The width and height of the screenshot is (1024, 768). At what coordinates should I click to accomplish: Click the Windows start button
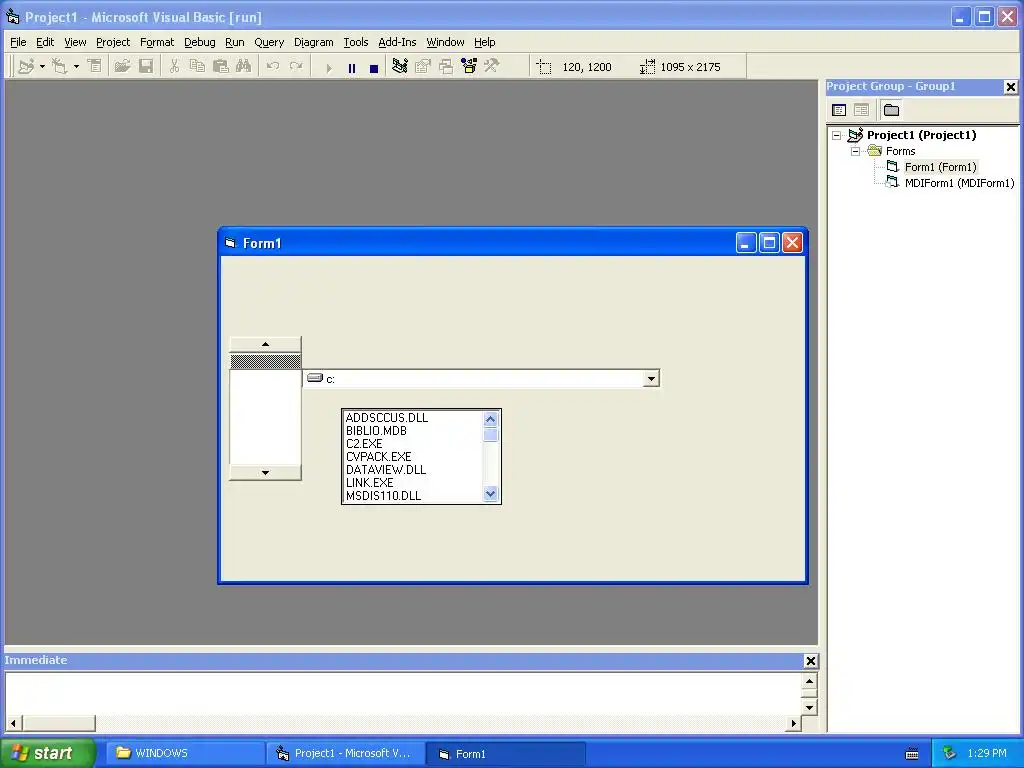48,753
